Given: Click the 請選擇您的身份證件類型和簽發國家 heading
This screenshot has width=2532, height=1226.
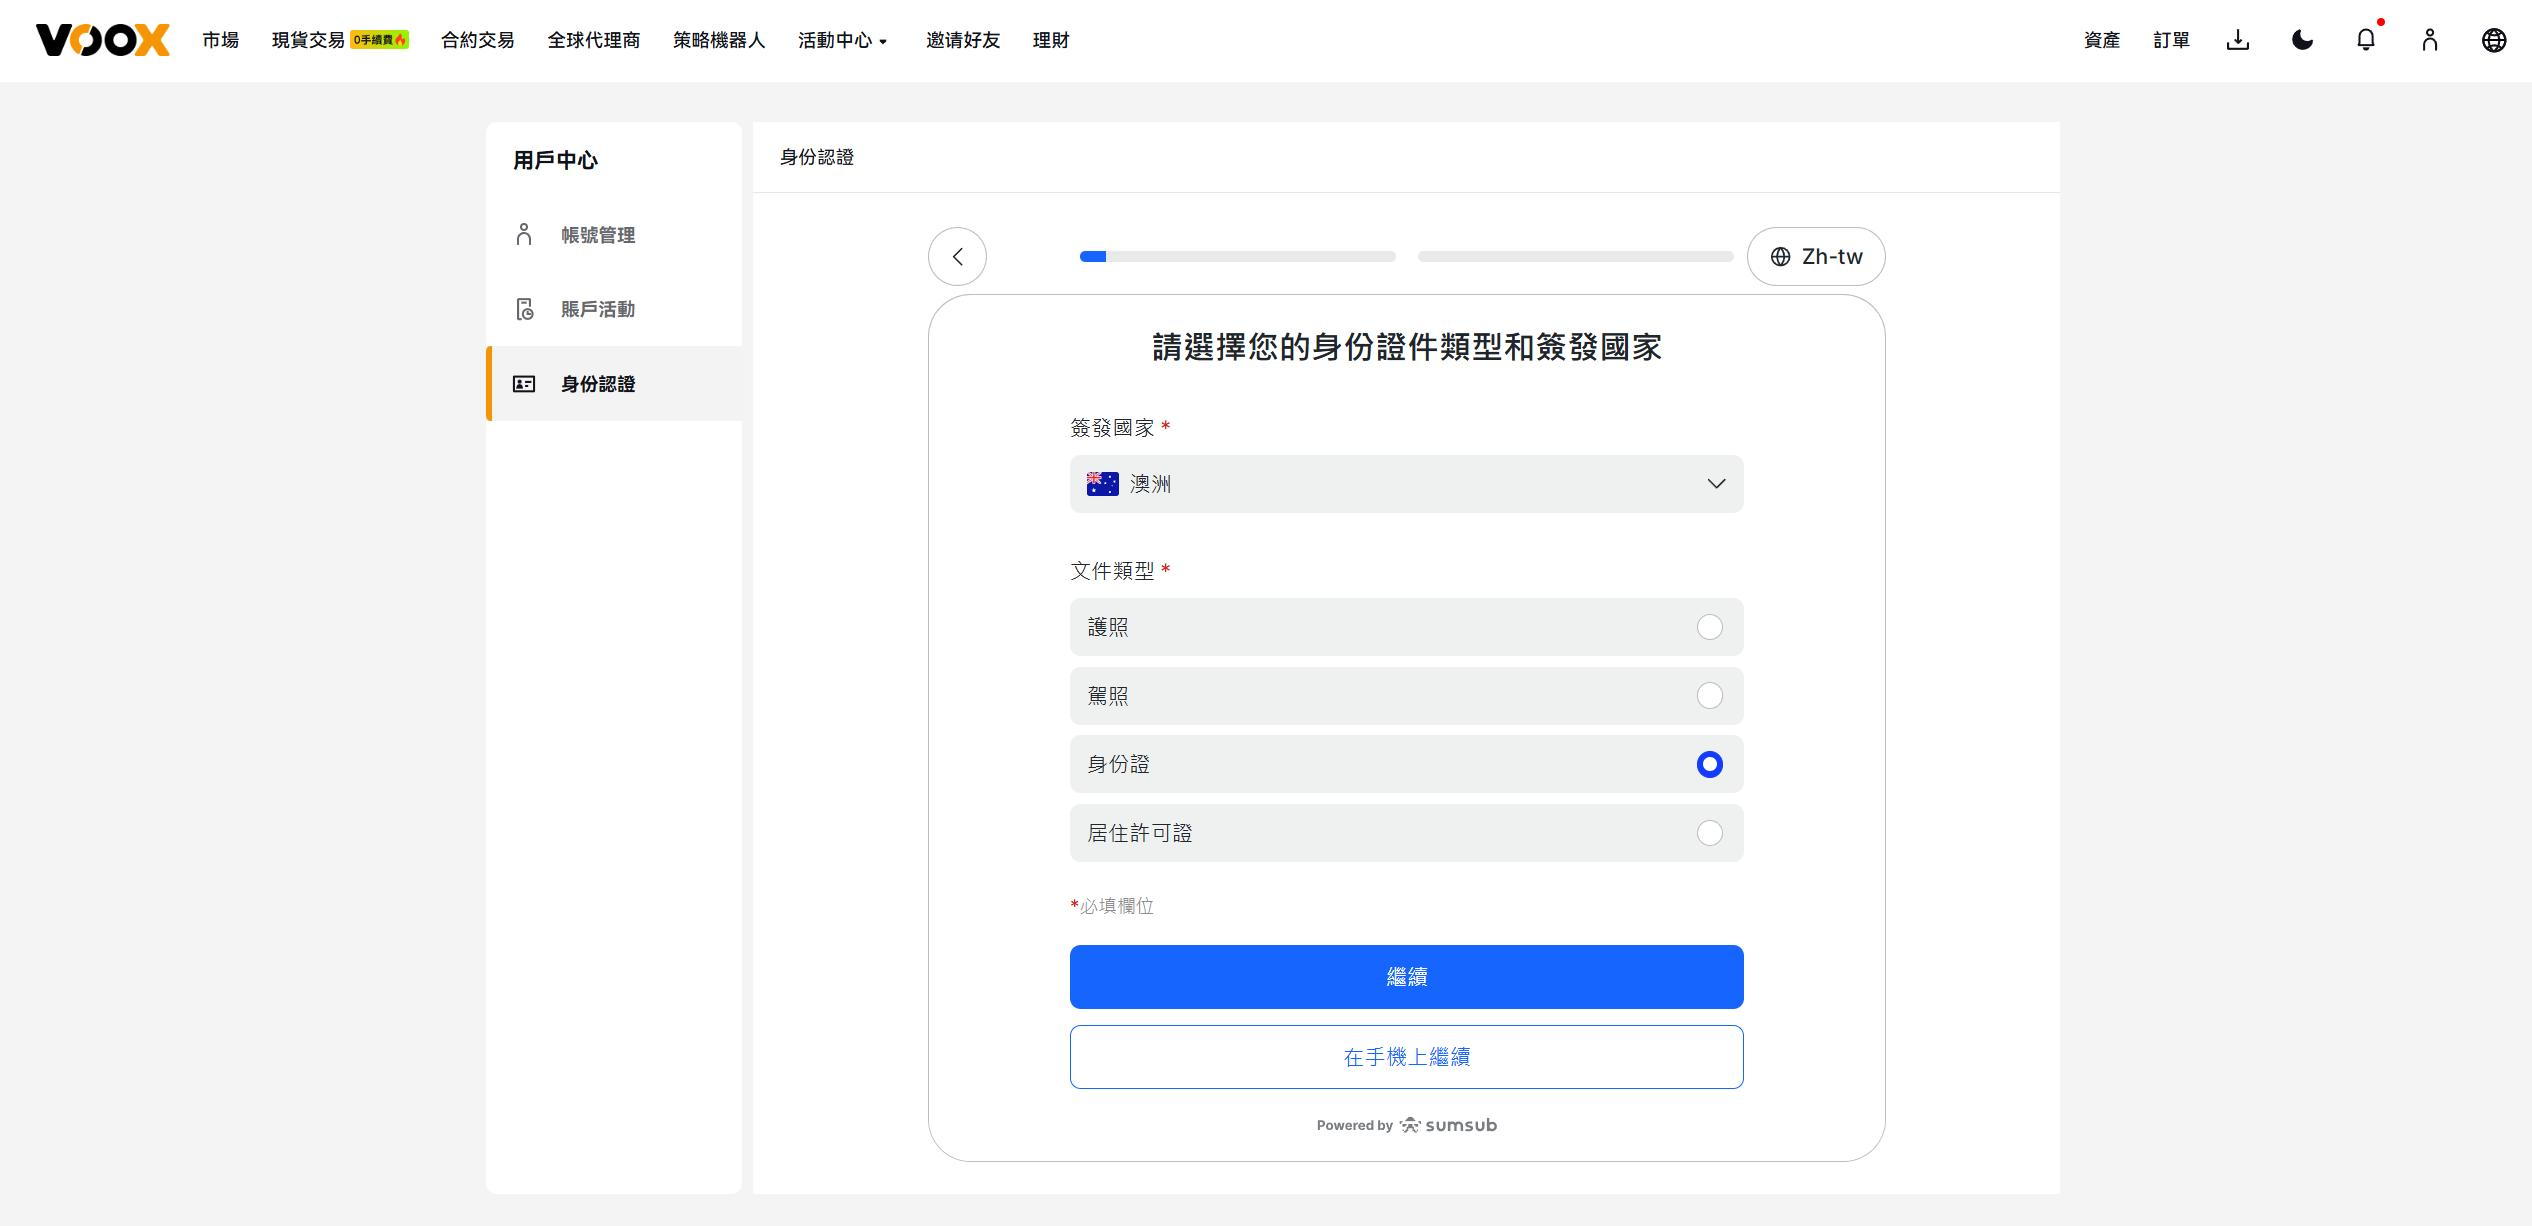Looking at the screenshot, I should 1406,347.
